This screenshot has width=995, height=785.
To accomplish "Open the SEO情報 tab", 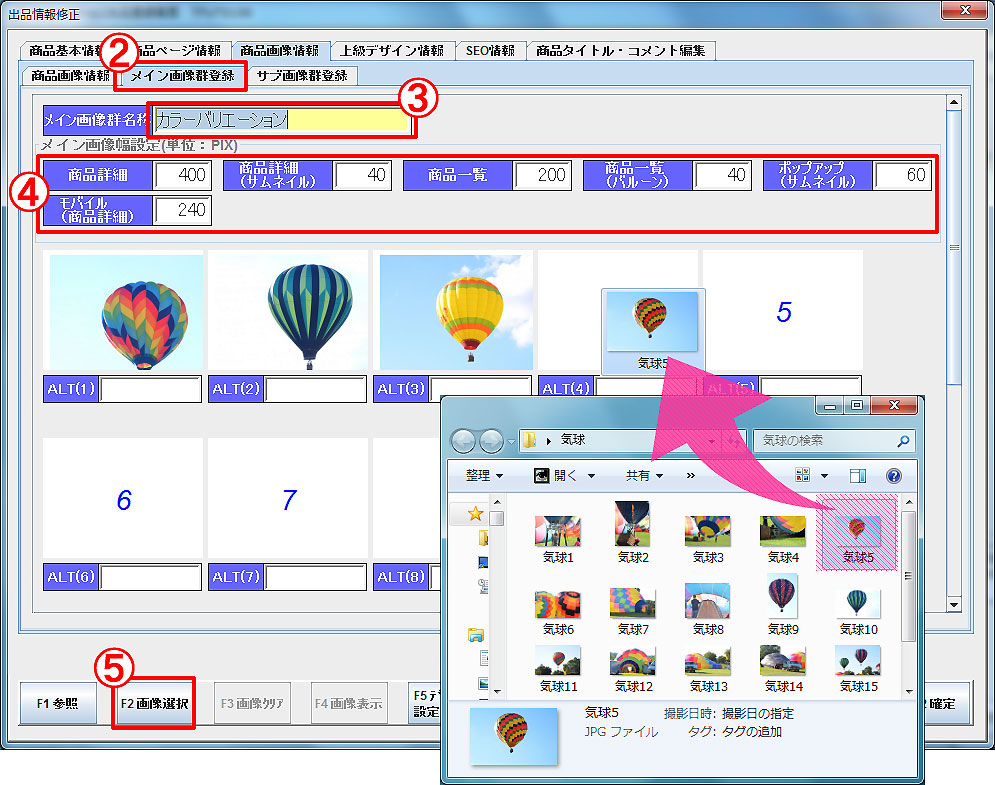I will point(490,50).
